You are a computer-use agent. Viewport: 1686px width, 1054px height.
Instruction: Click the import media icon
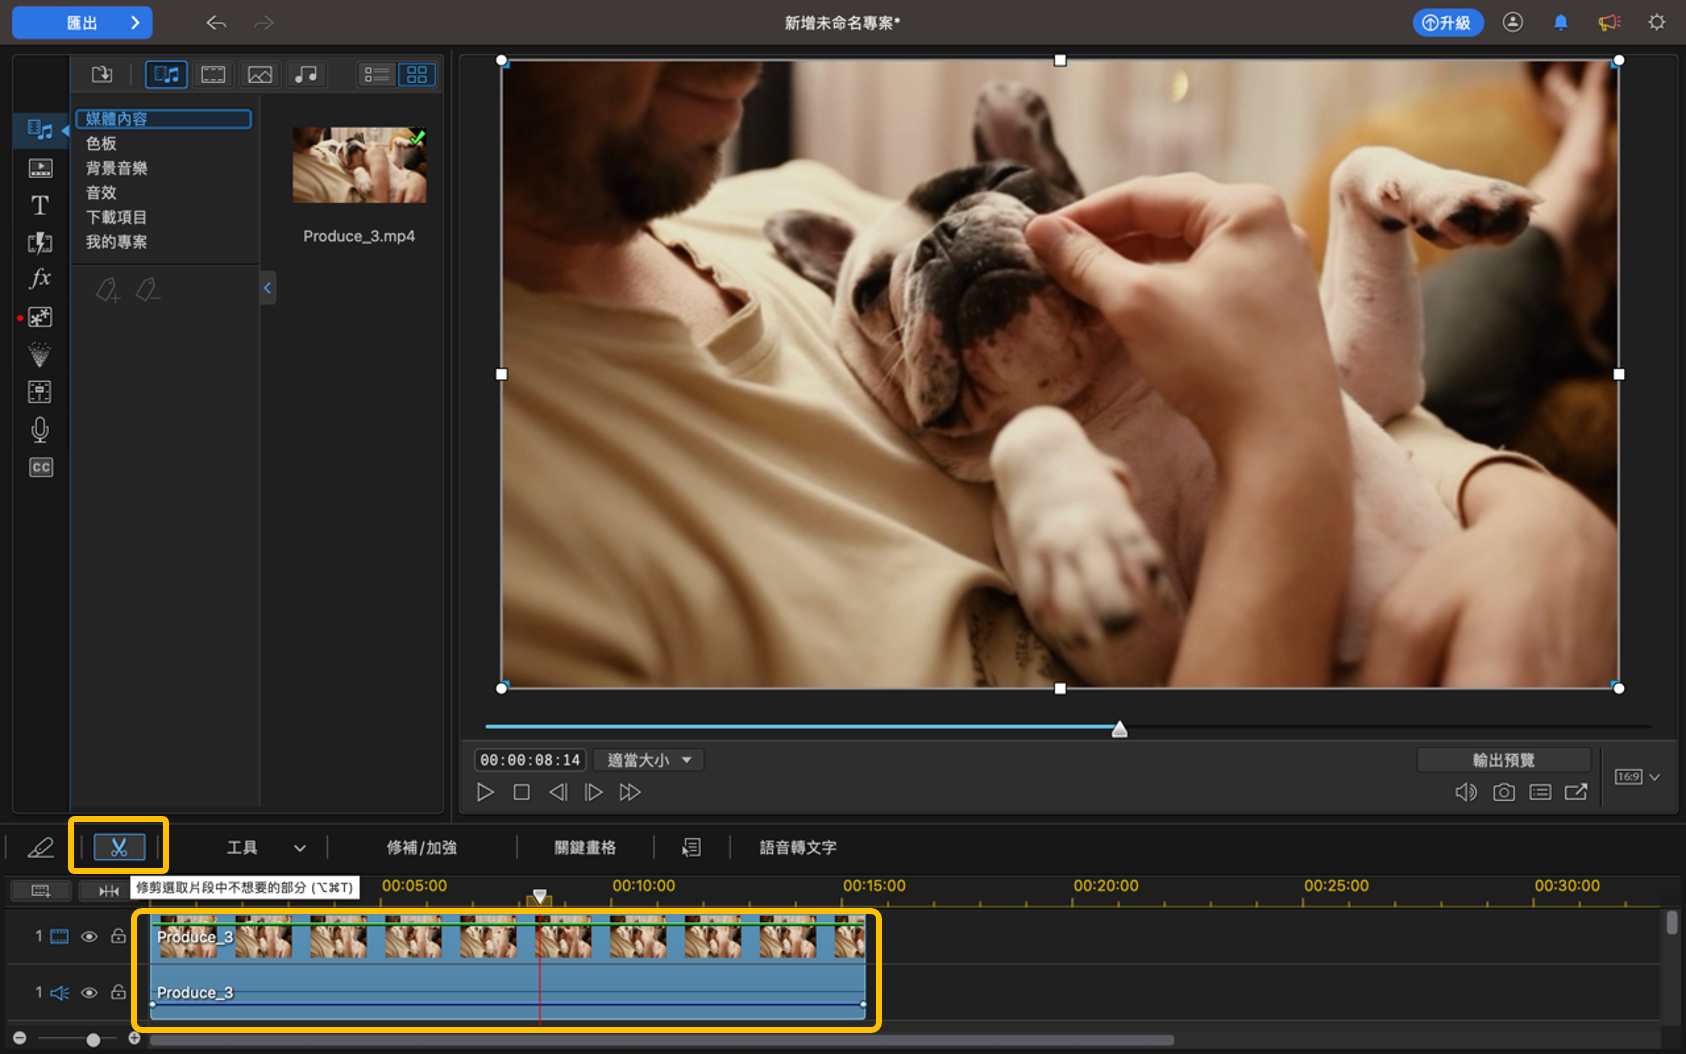[x=102, y=74]
